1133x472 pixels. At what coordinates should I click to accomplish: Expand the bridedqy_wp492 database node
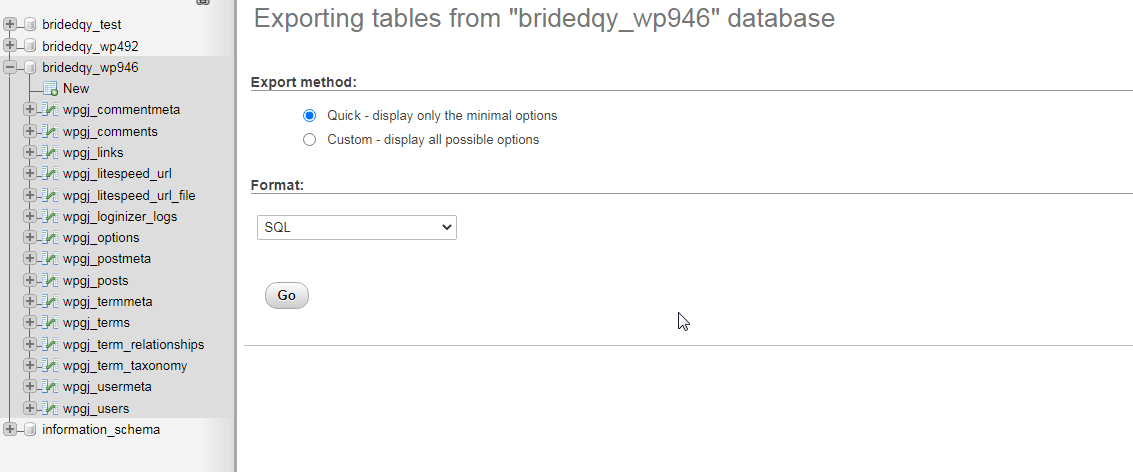(10, 46)
